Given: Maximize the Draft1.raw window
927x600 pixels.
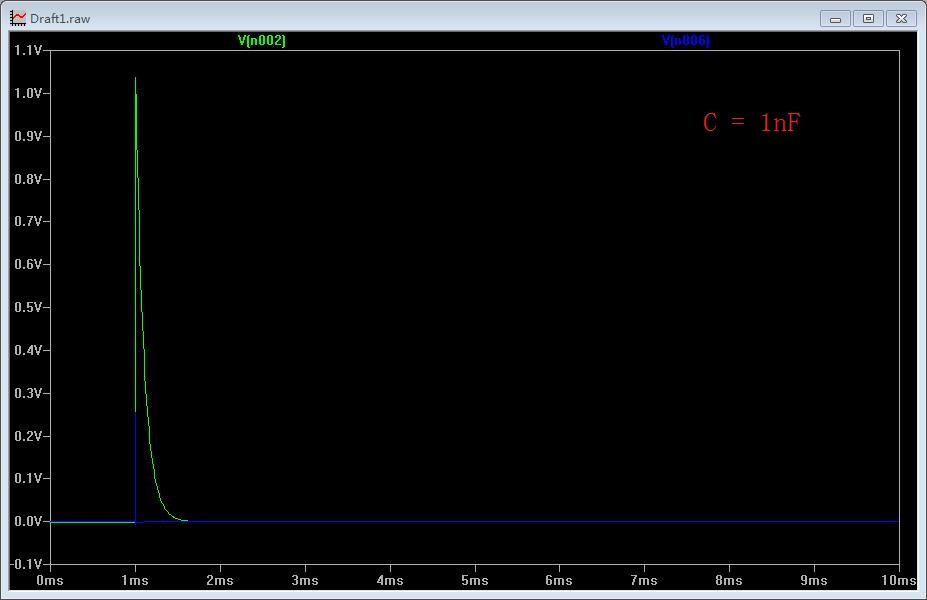Looking at the screenshot, I should 868,19.
